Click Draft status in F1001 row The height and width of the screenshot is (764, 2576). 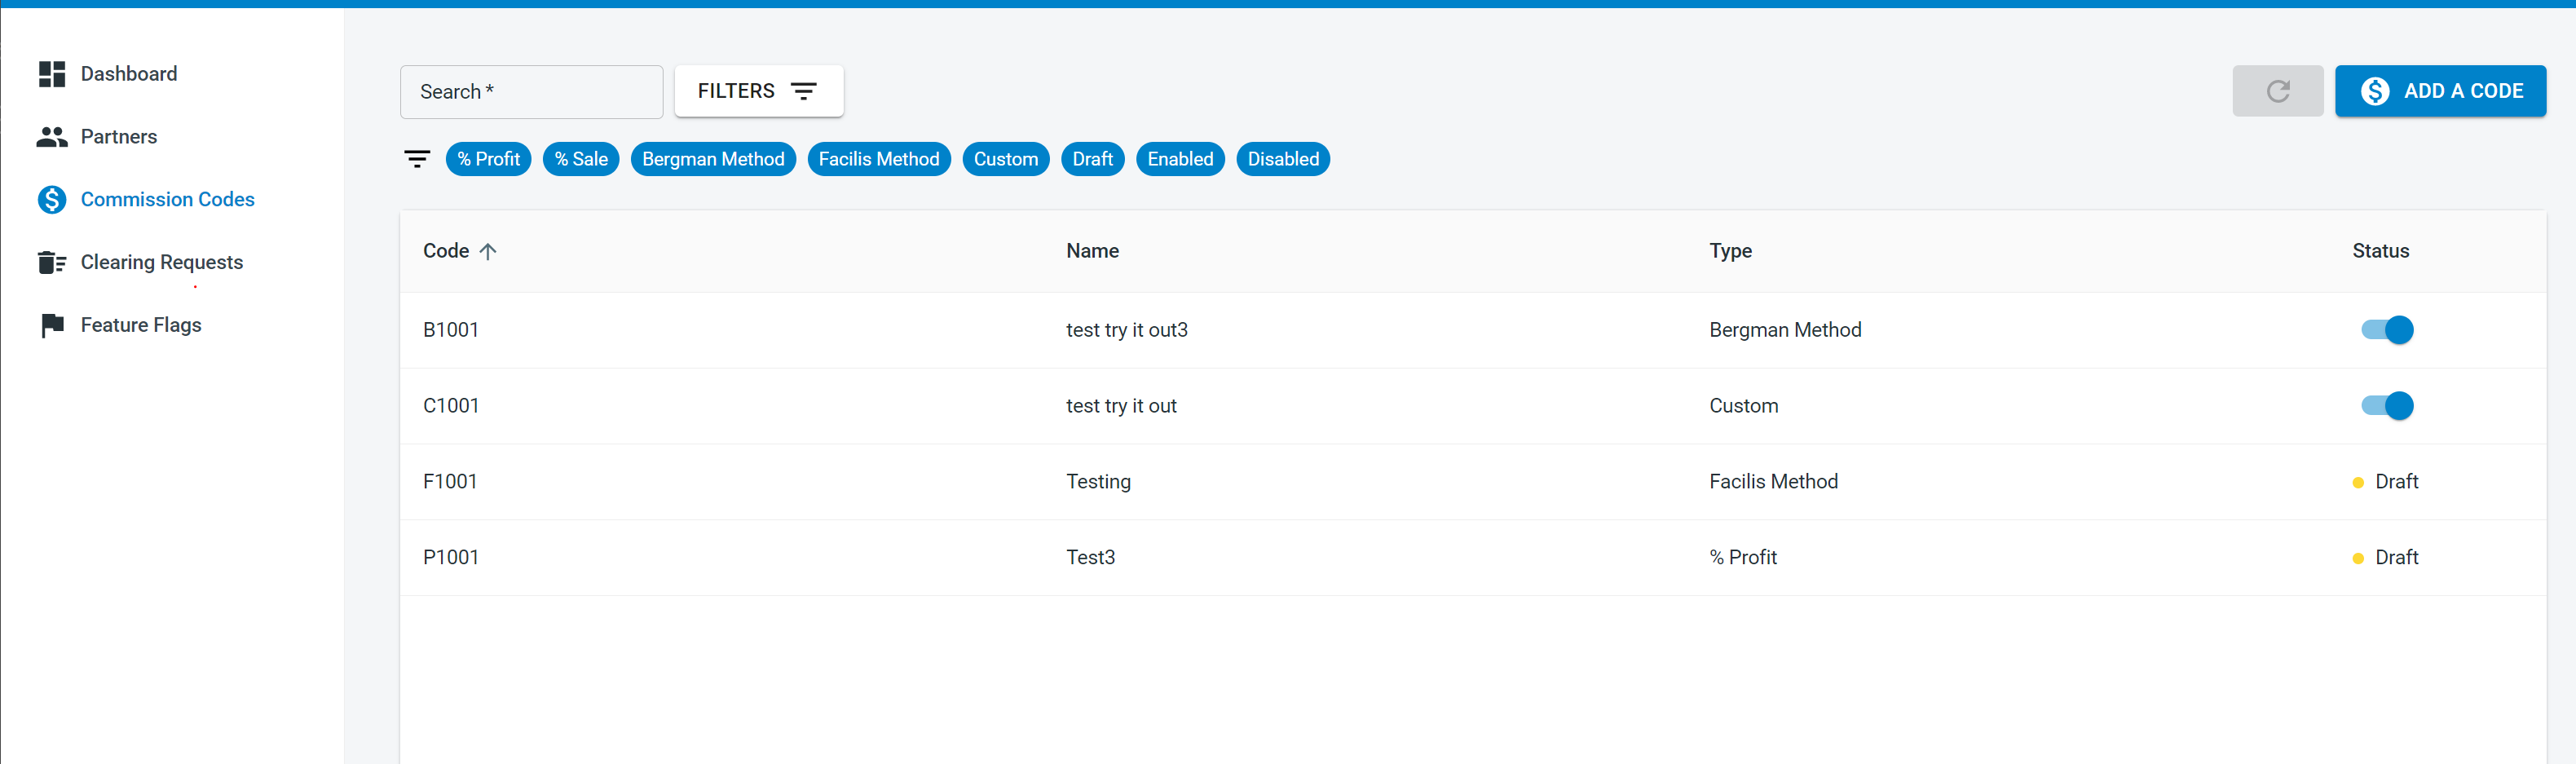click(x=2385, y=482)
